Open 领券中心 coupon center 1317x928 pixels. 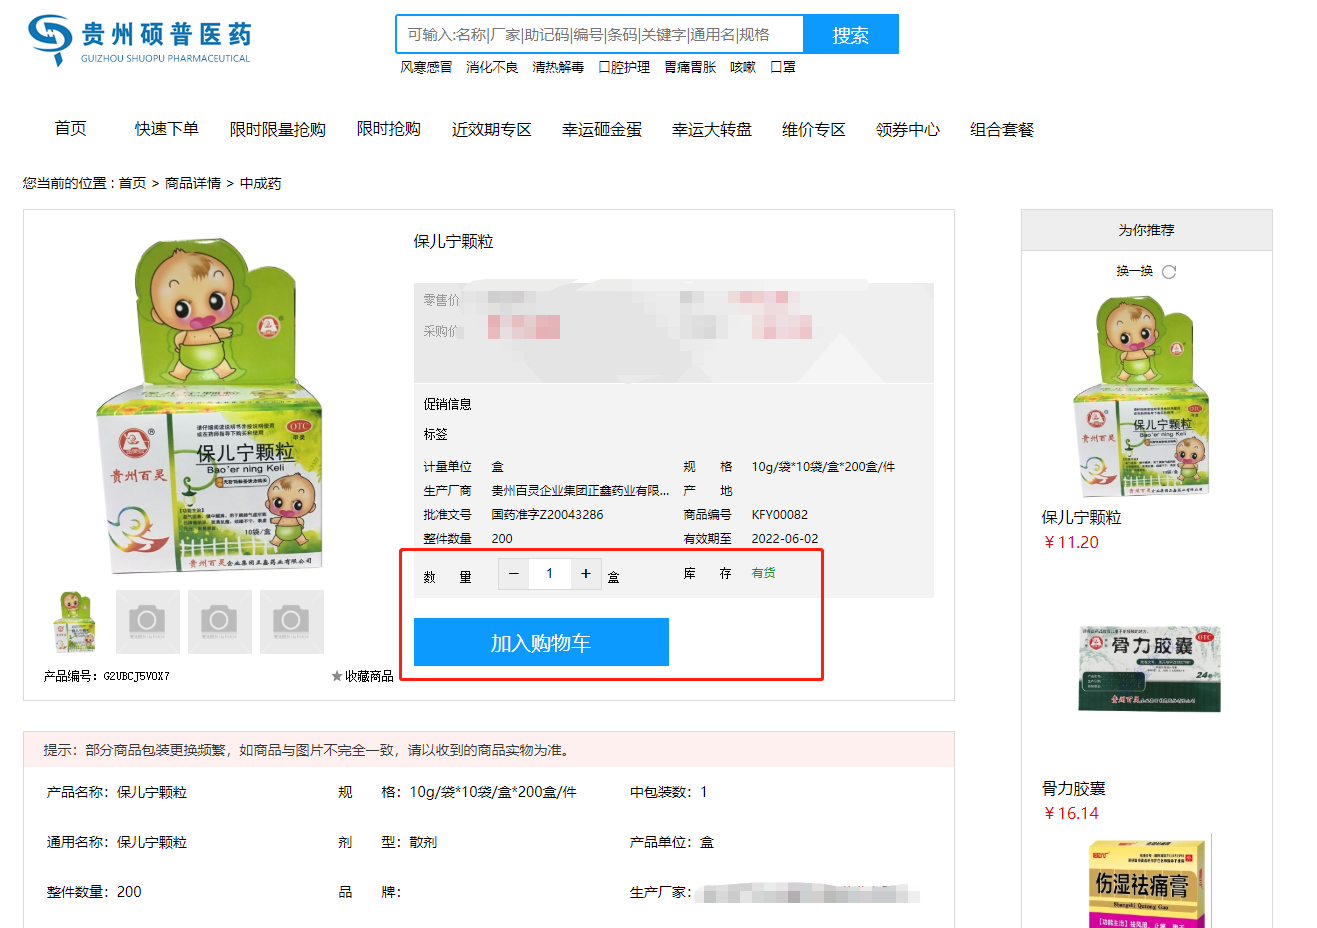coord(908,130)
